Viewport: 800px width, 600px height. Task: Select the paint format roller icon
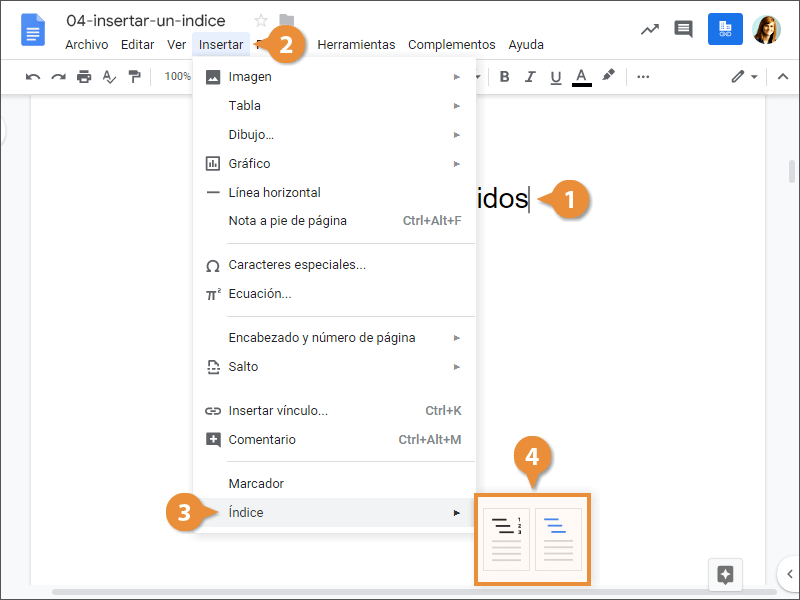coord(134,77)
